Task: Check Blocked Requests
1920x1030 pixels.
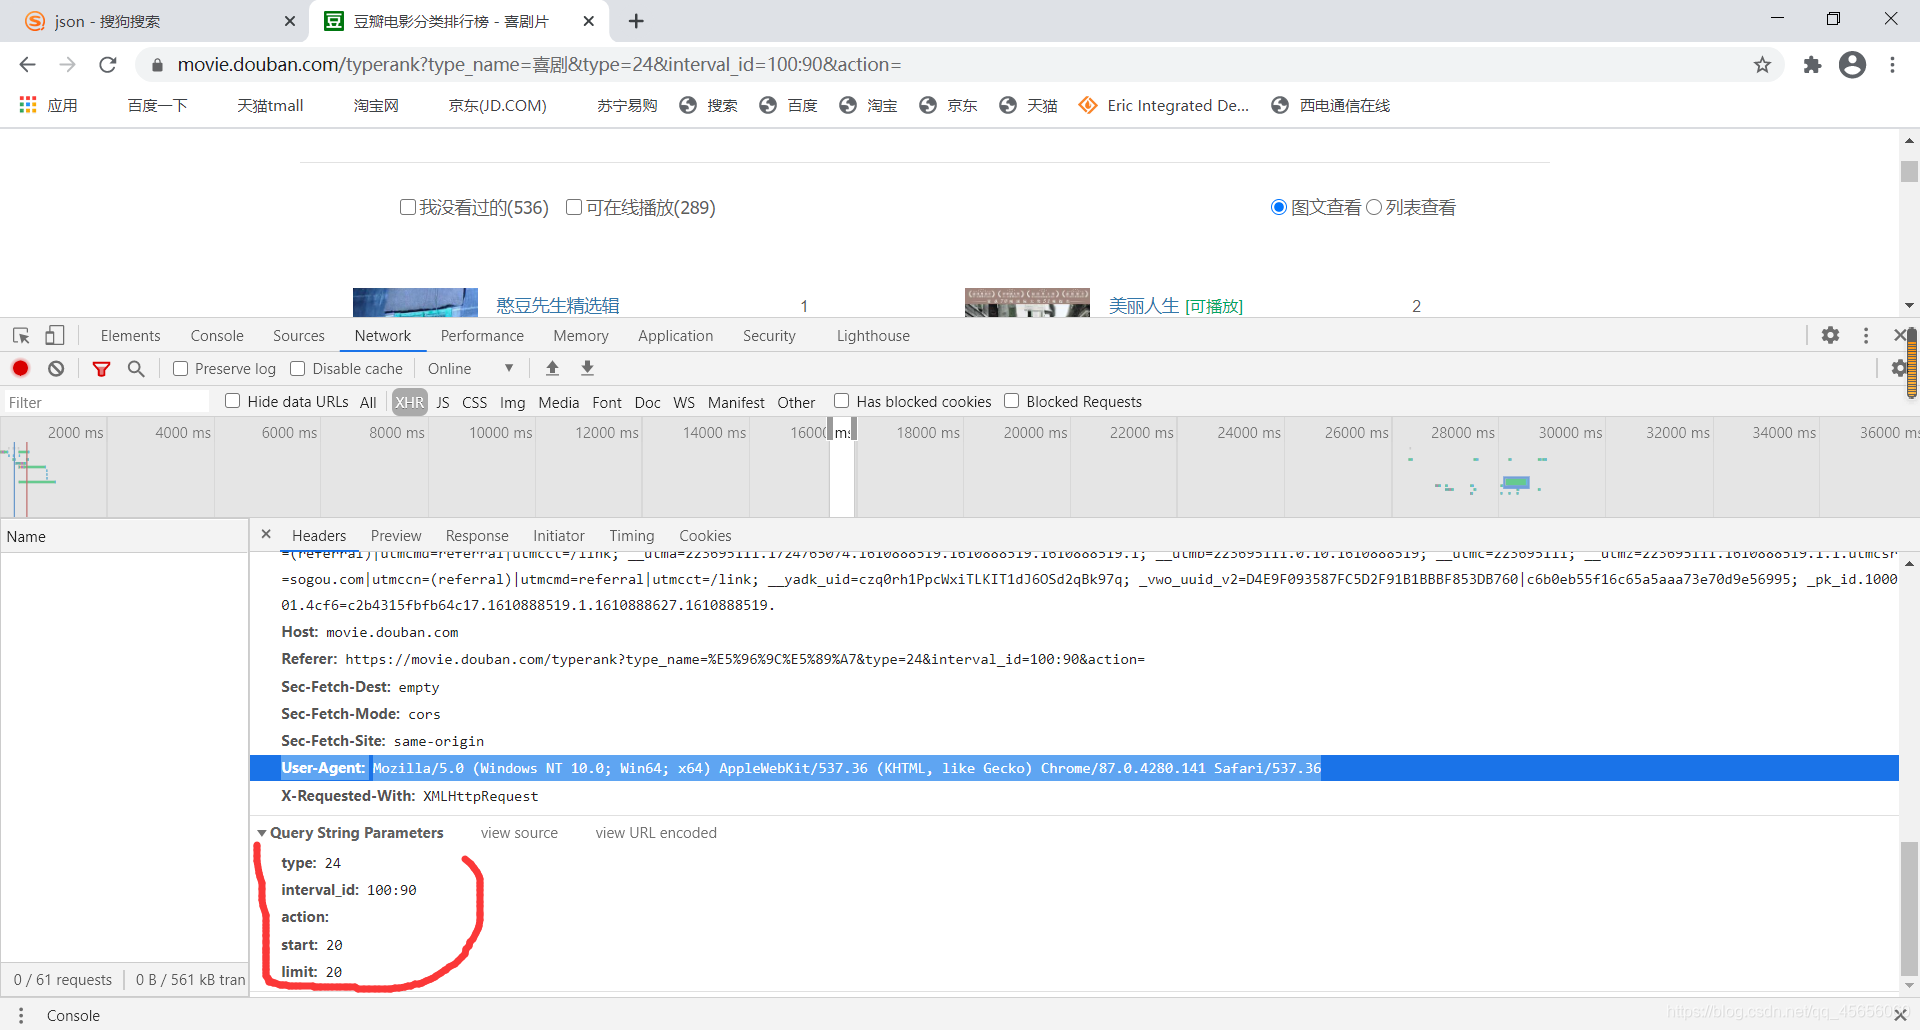Action: pyautogui.click(x=1012, y=401)
